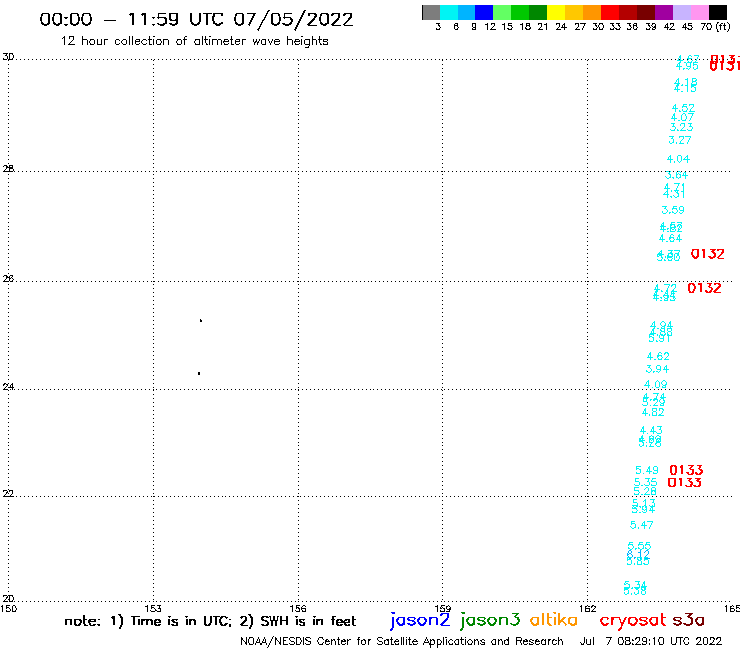Click the wave height value 5.35
740x650 pixels.
[x=646, y=482]
